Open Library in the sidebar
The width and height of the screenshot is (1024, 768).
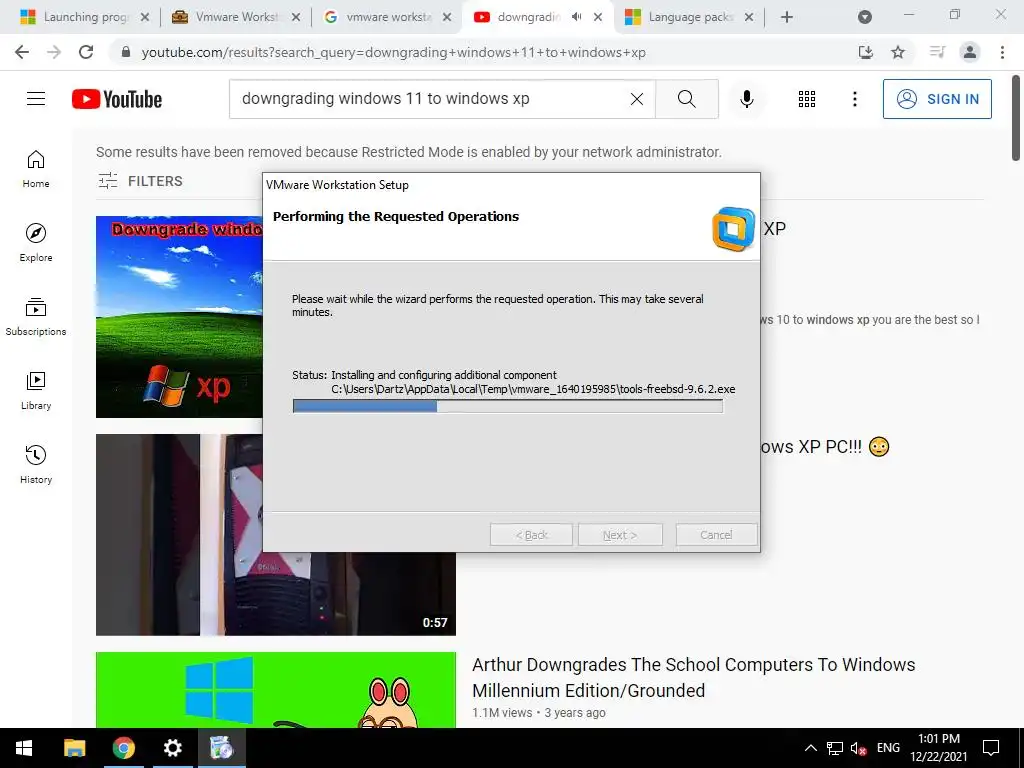click(x=36, y=391)
